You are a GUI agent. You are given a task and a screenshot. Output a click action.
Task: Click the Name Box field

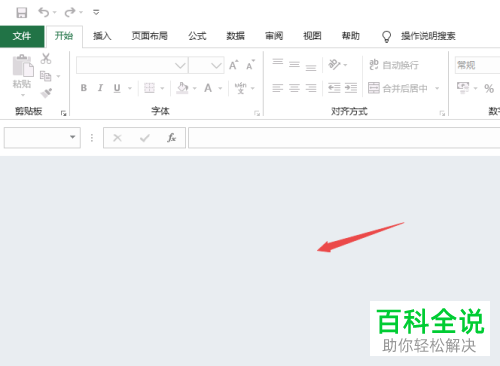[x=42, y=138]
